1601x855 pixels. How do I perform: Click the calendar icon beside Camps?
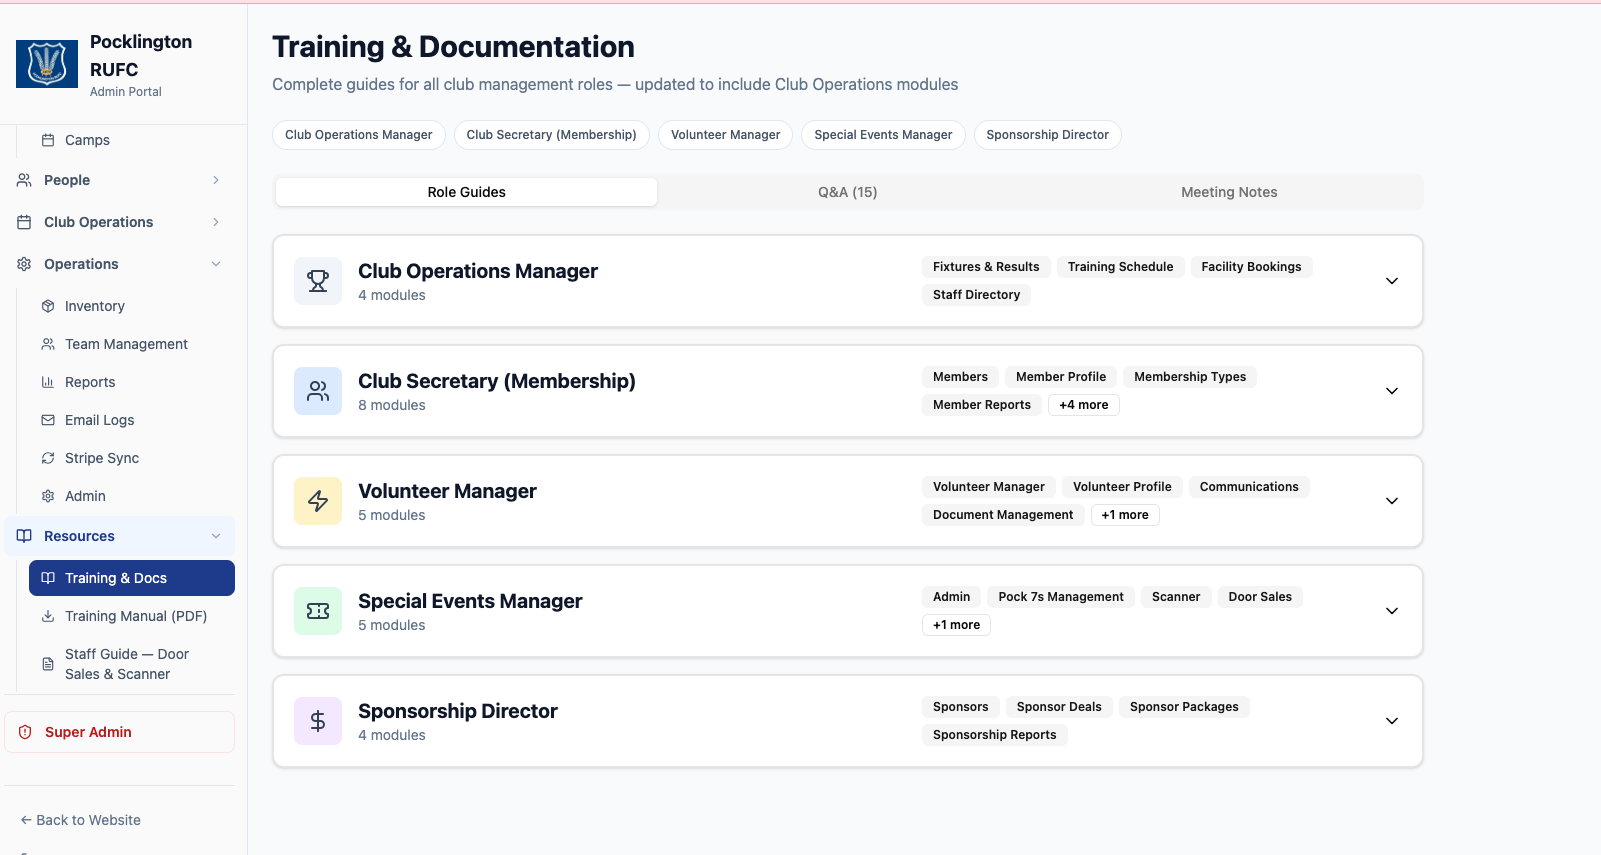(48, 140)
